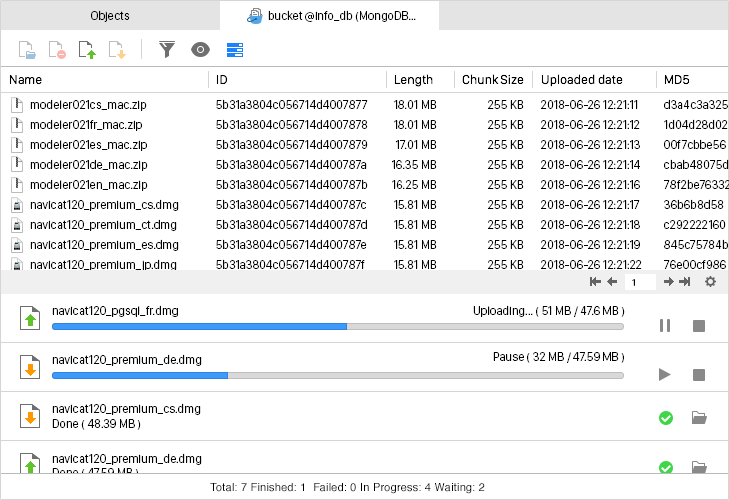Click ID 5b31a3804c056714d400787a
The height and width of the screenshot is (500, 729).
point(291,165)
